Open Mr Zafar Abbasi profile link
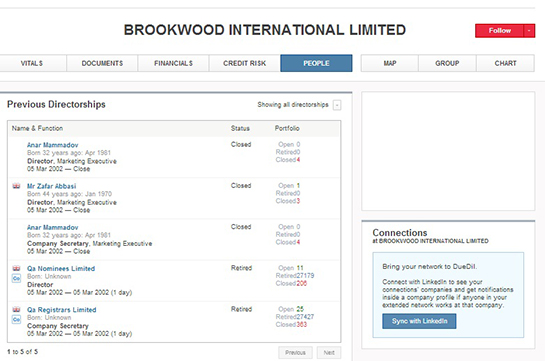The image size is (545, 361). tap(51, 186)
